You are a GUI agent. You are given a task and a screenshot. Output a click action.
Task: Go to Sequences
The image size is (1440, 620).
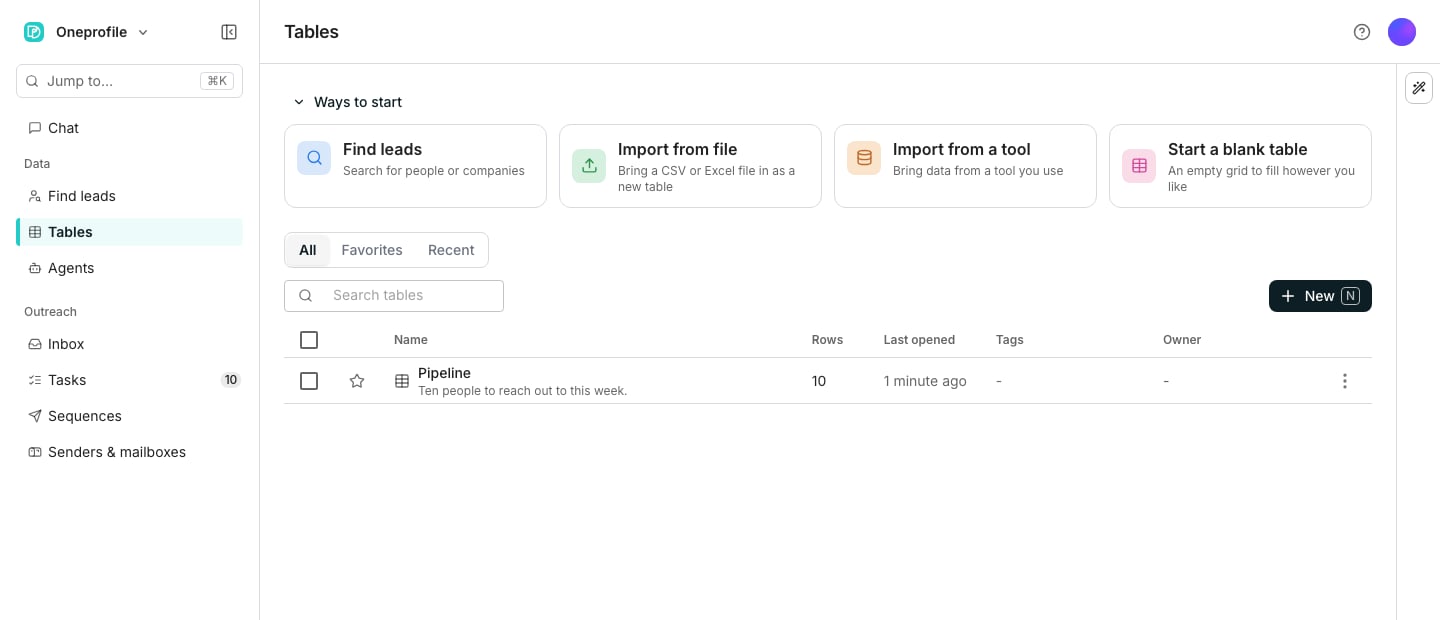(129, 416)
